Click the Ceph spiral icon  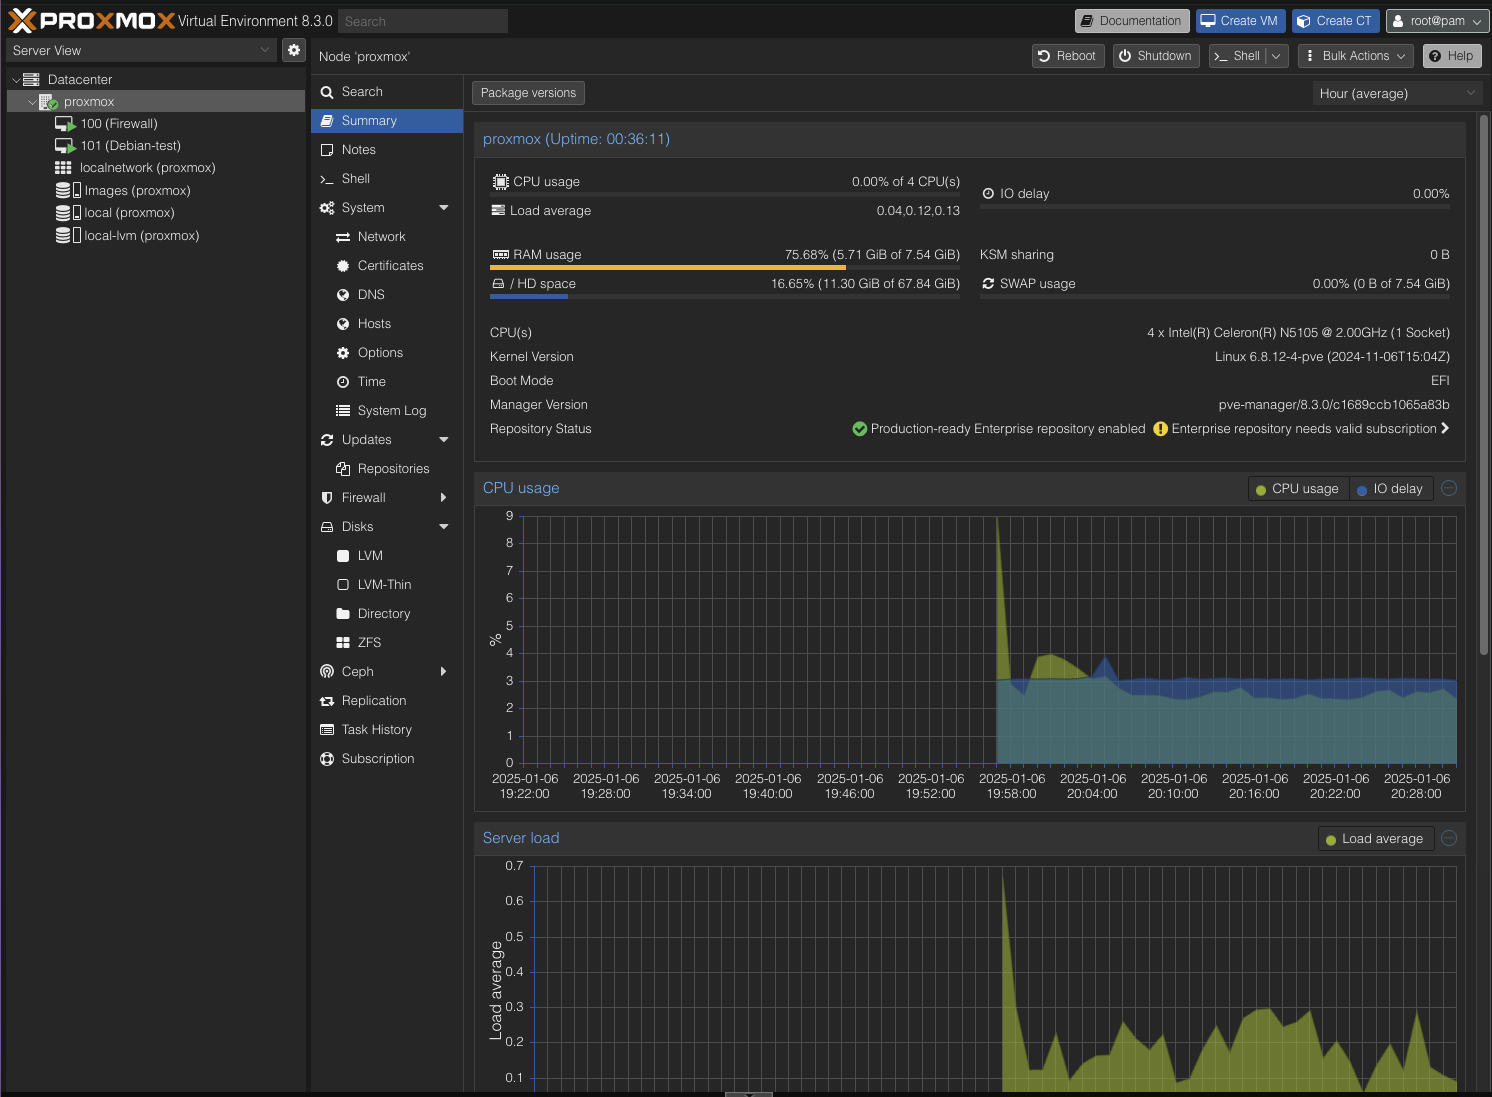[x=327, y=672]
